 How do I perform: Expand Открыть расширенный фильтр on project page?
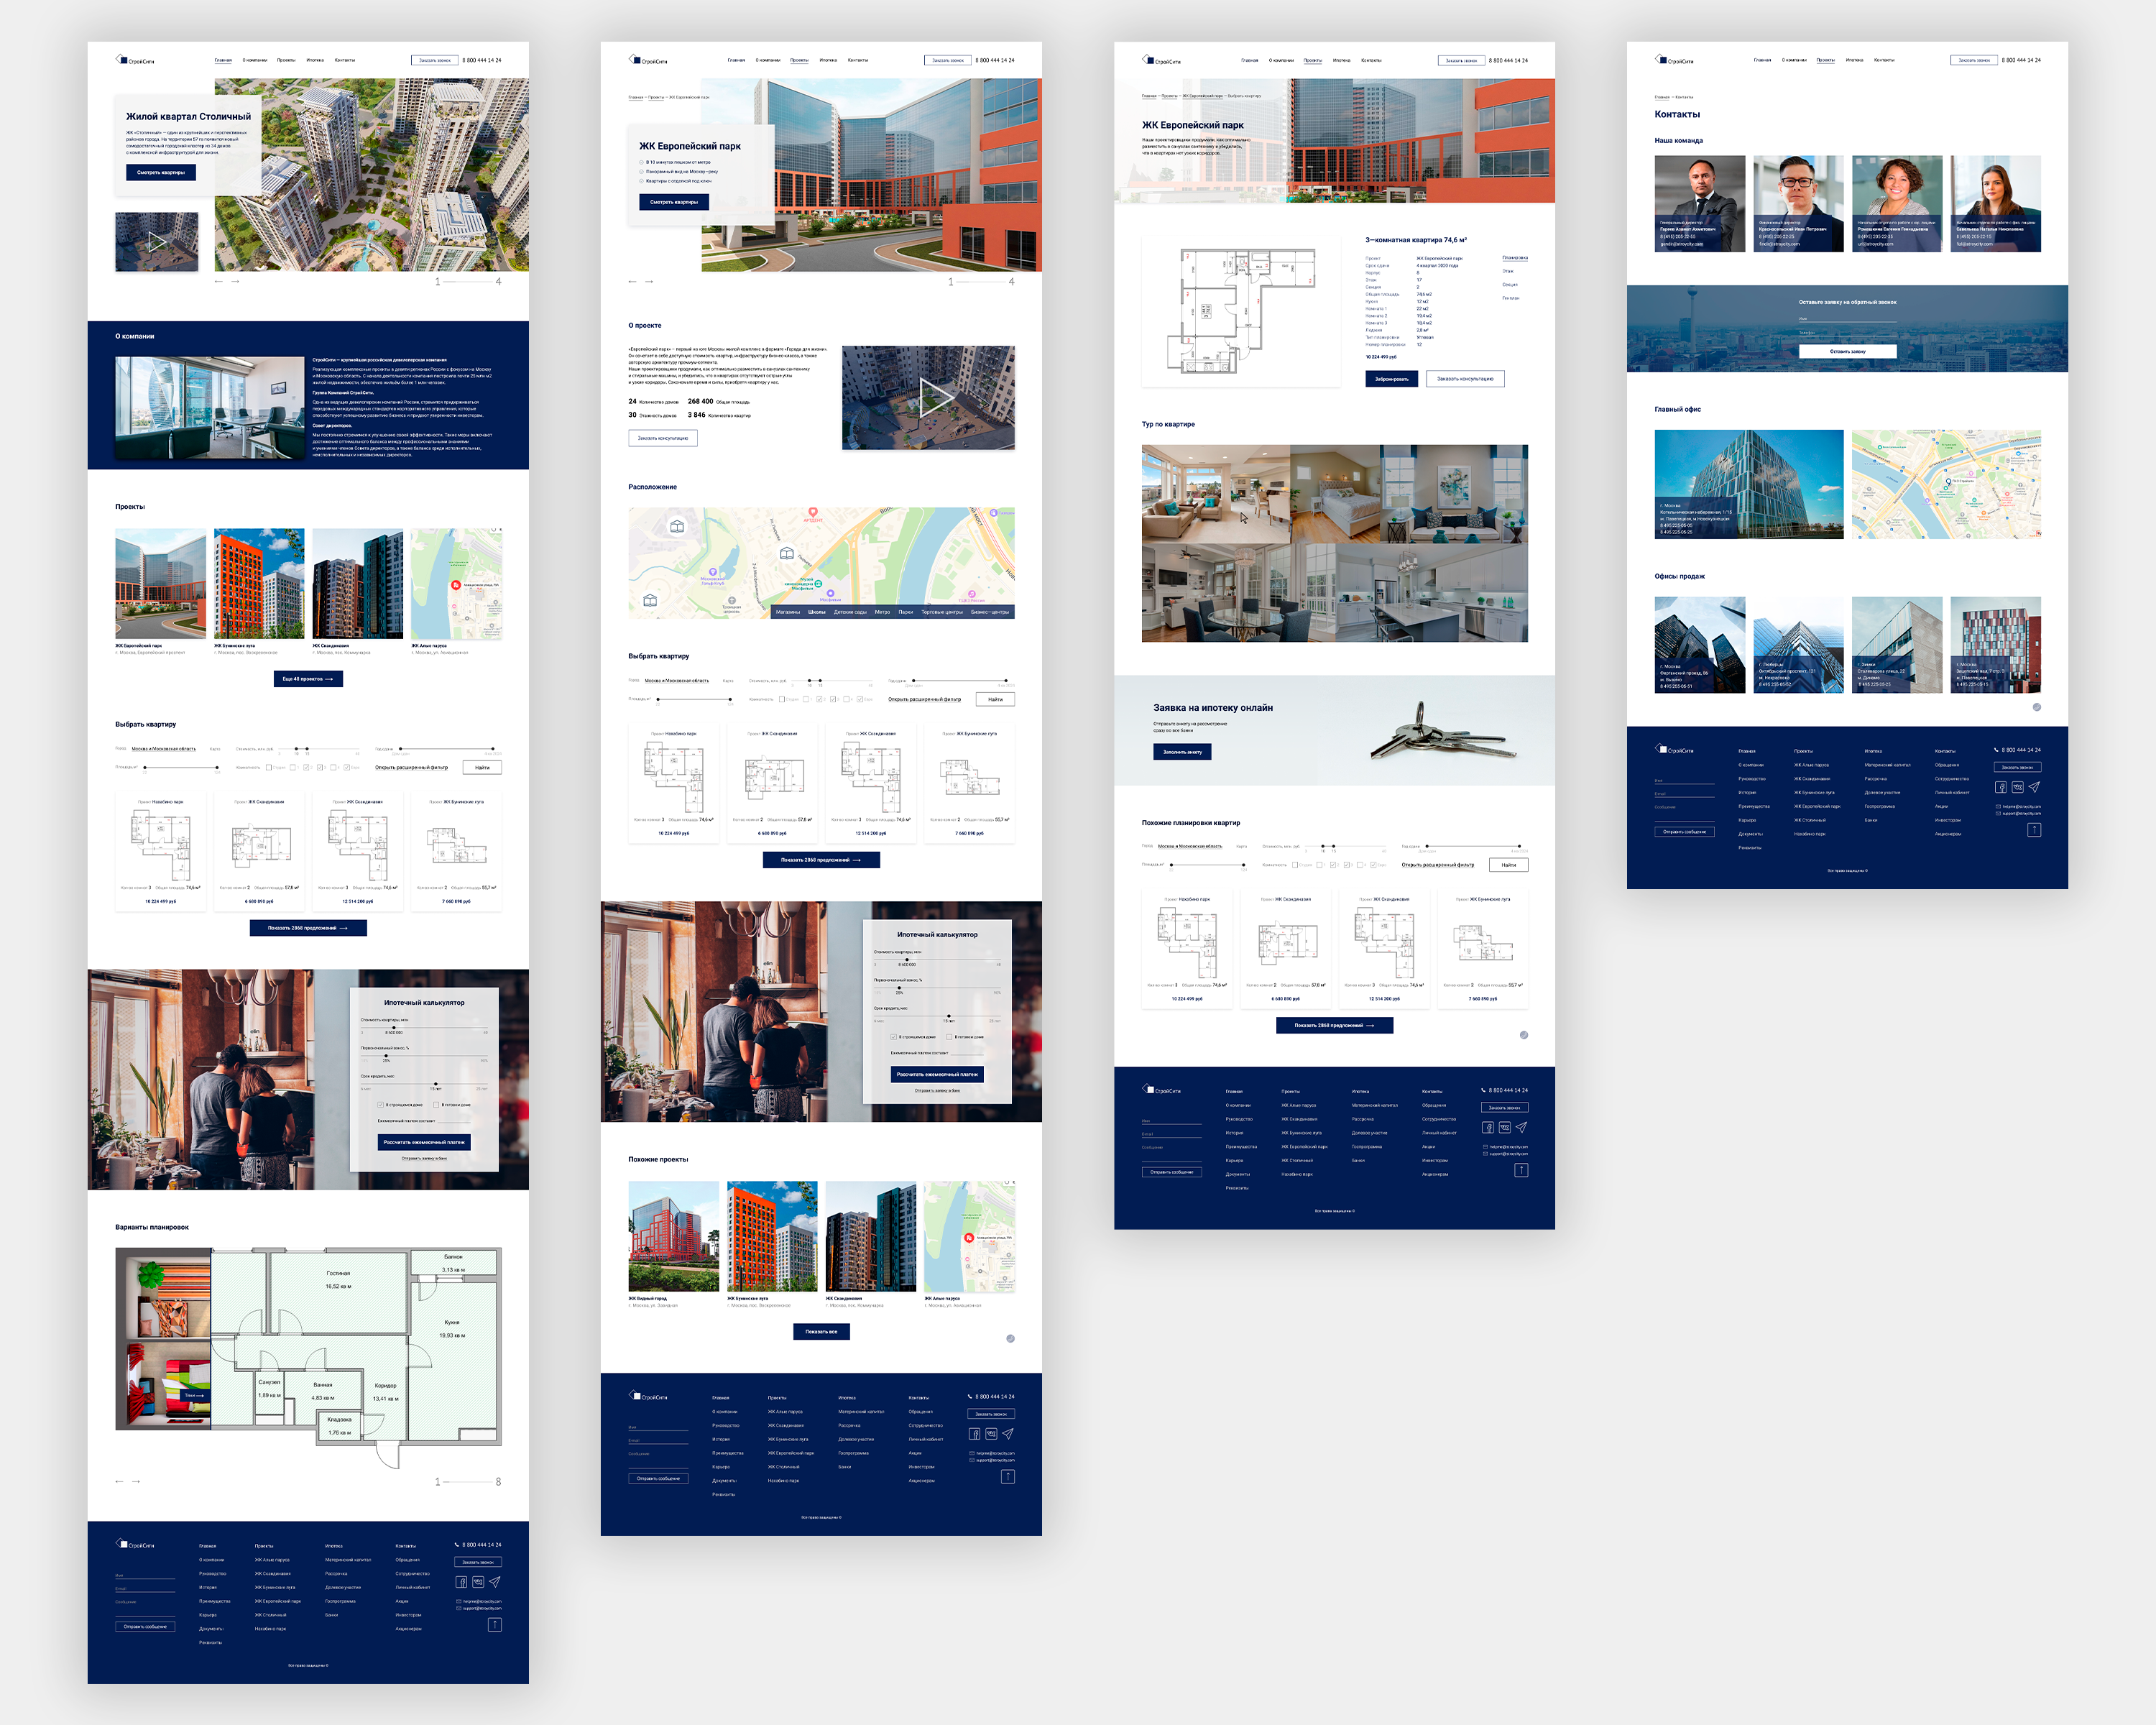click(924, 700)
